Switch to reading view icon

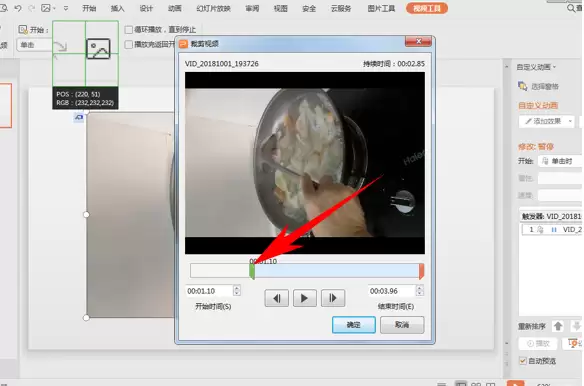tap(491, 384)
